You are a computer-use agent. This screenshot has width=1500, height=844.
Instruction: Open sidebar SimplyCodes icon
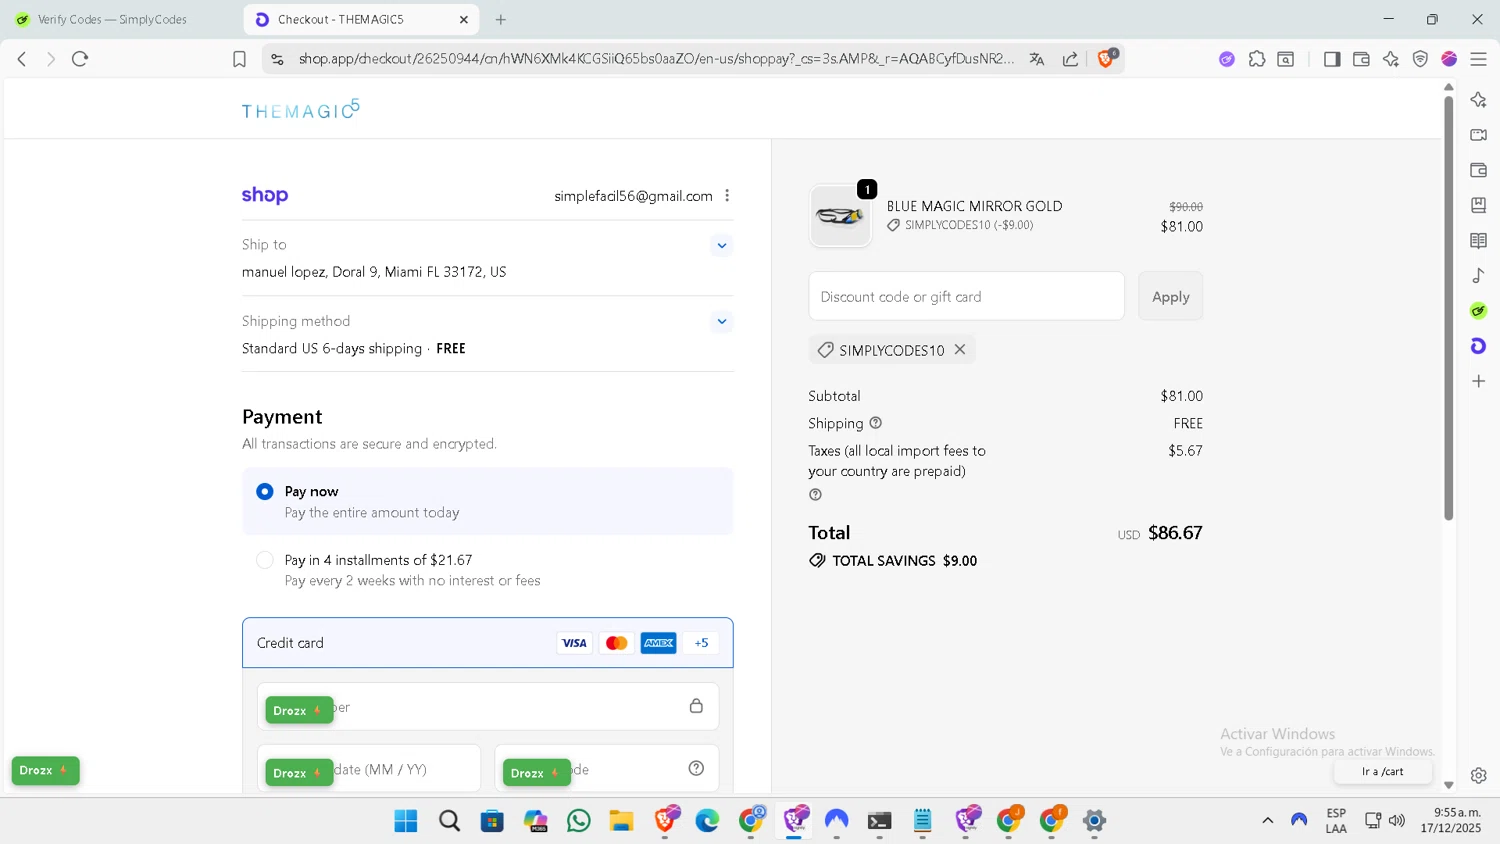[1479, 311]
